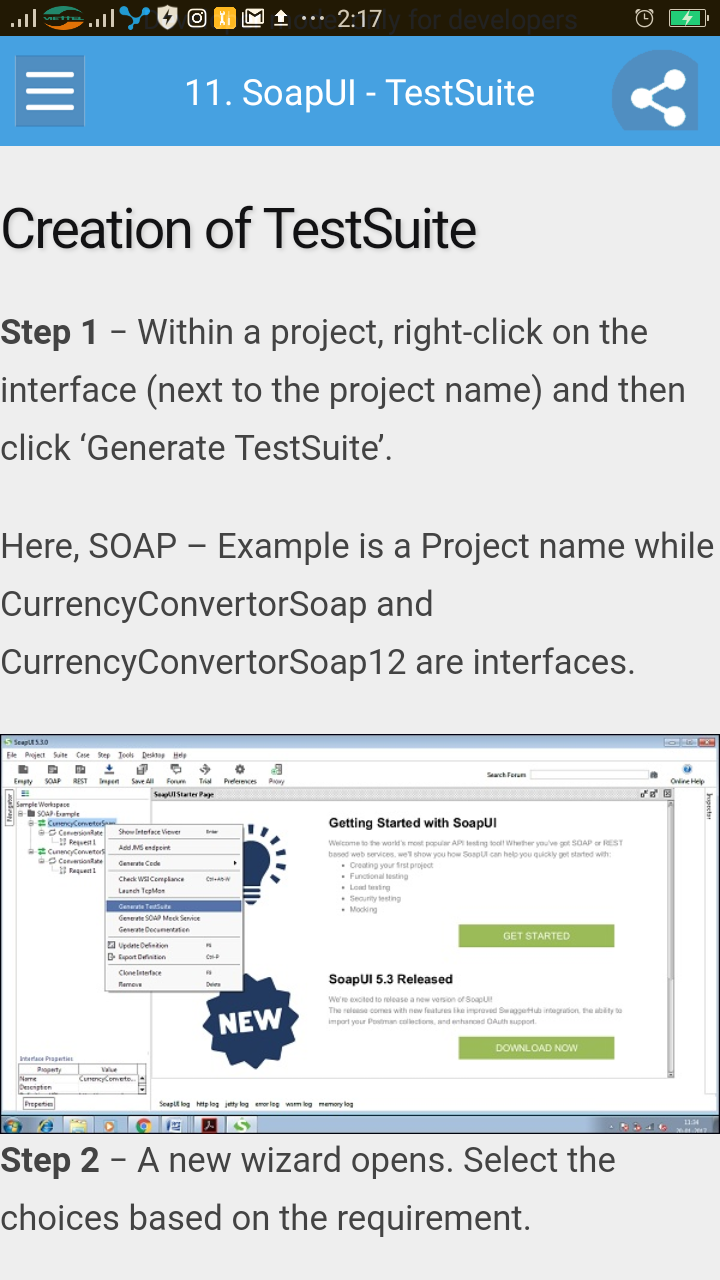Screen dimensions: 720x1280
Task: Click the REST toolbar icon in SoapUI screenshot
Action: click(x=80, y=774)
